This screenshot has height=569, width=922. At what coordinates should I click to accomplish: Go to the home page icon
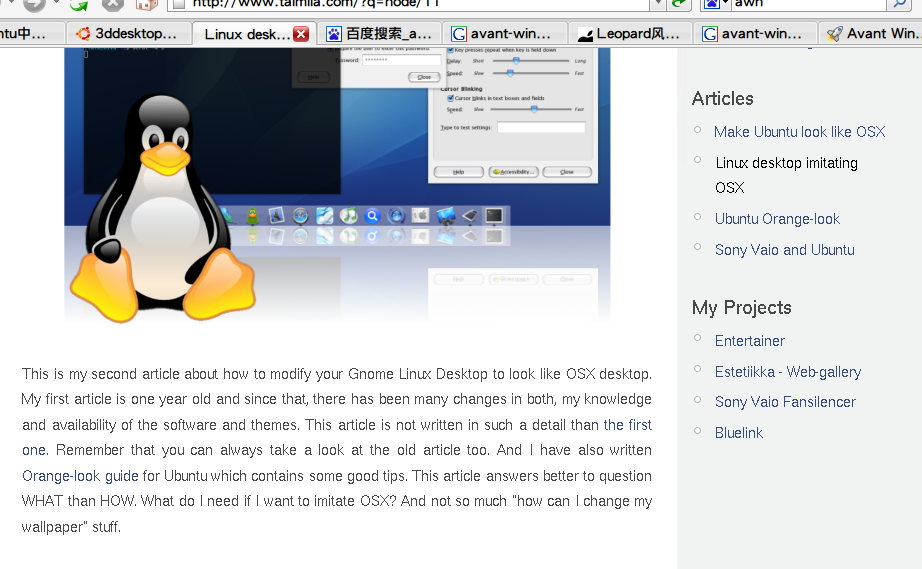click(146, 4)
